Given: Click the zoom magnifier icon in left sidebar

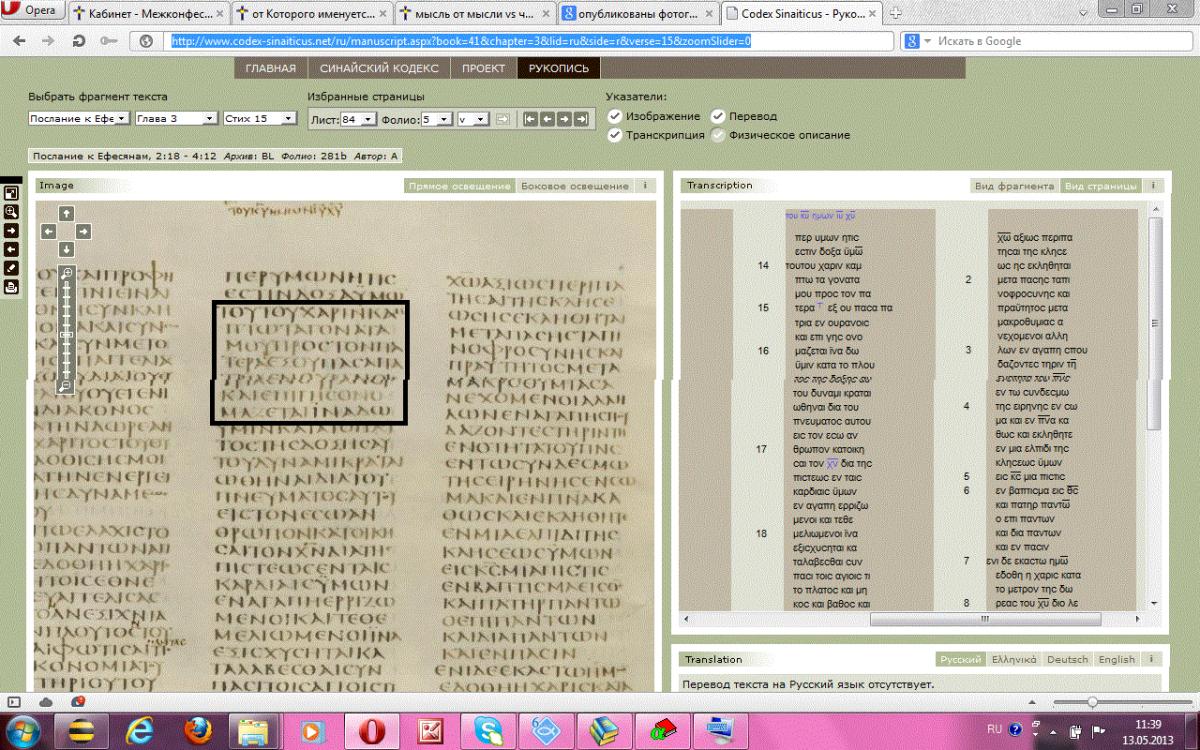Looking at the screenshot, I should coord(11,212).
